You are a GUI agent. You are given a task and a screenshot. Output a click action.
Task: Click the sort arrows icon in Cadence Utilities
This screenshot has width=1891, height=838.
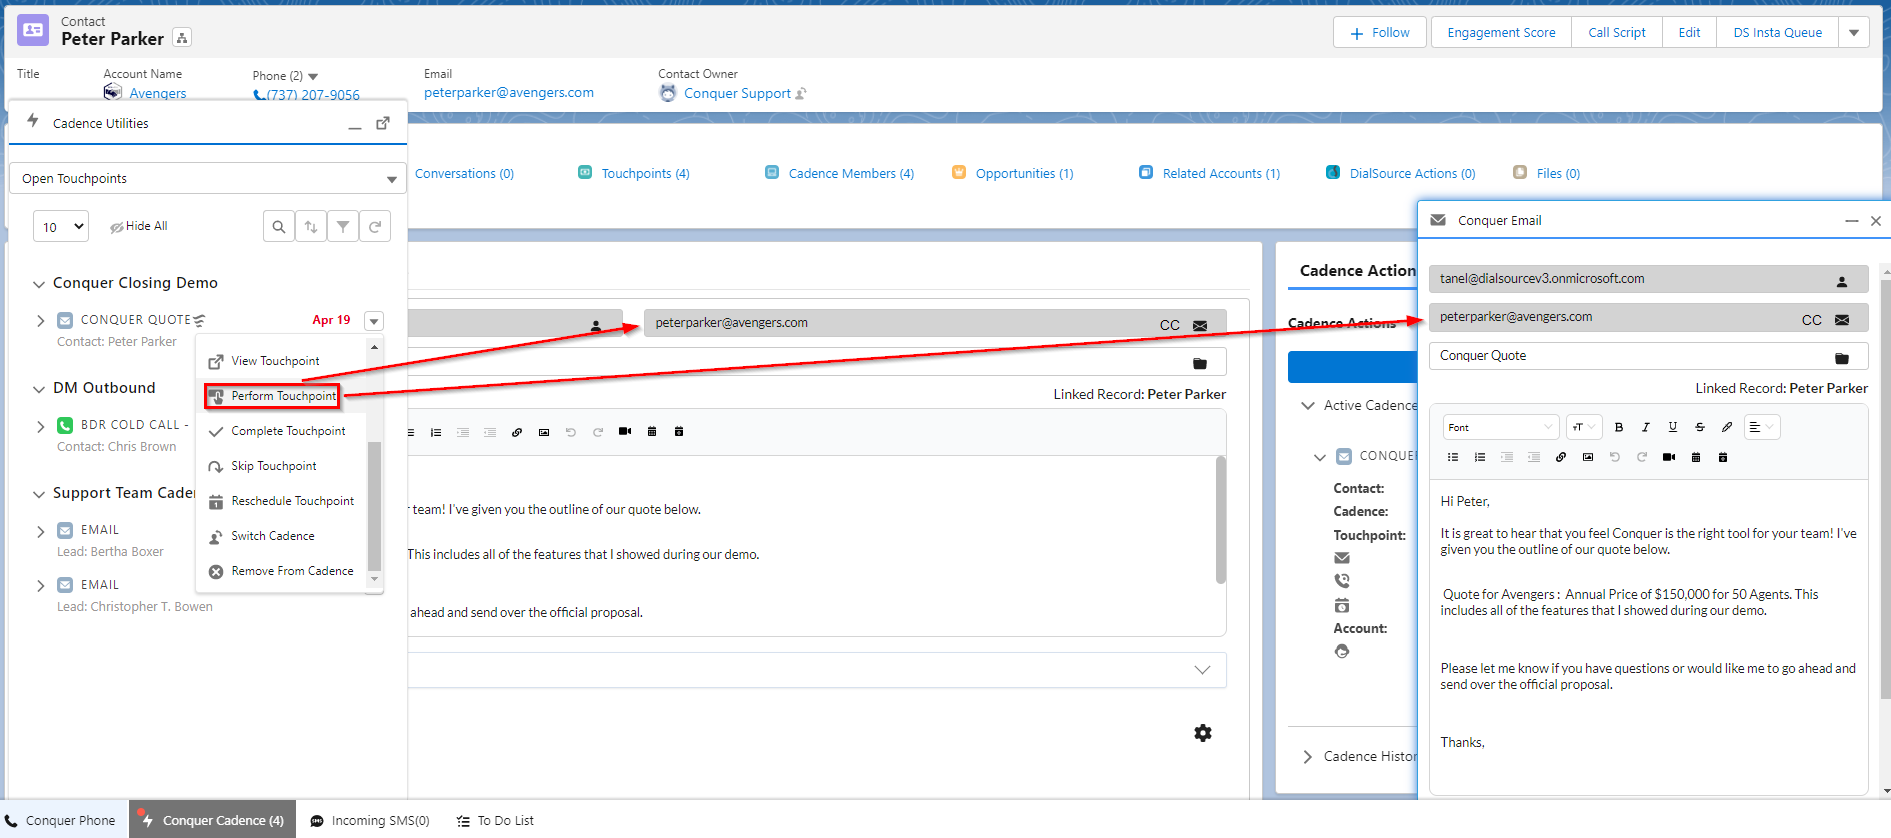coord(311,227)
